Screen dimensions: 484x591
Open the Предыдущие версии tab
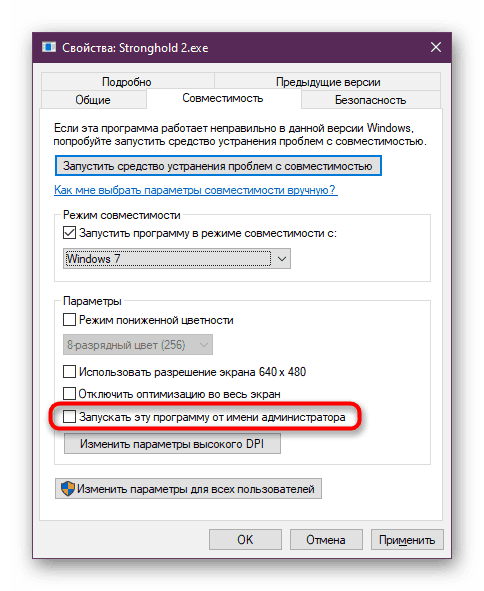point(328,82)
